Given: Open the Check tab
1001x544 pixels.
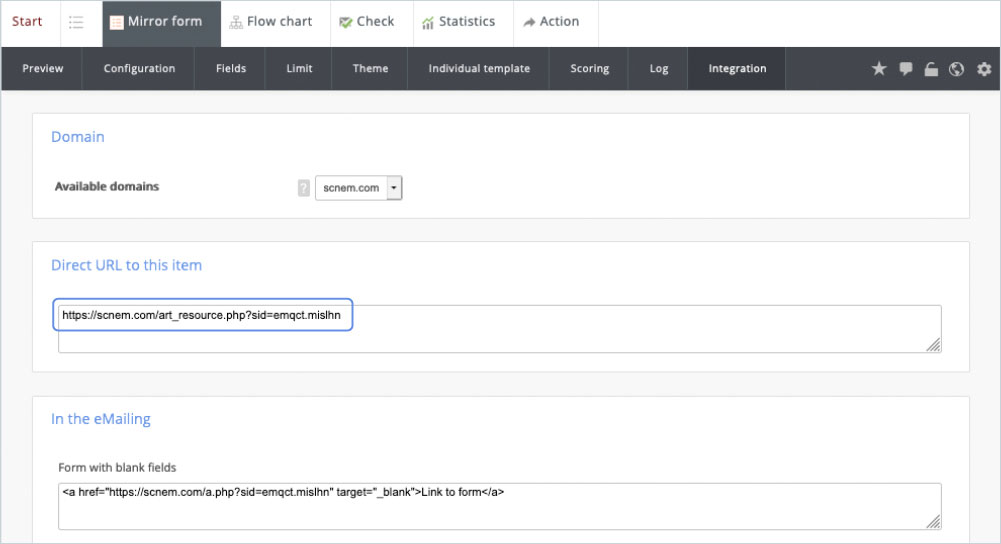Looking at the screenshot, I should click(x=366, y=22).
